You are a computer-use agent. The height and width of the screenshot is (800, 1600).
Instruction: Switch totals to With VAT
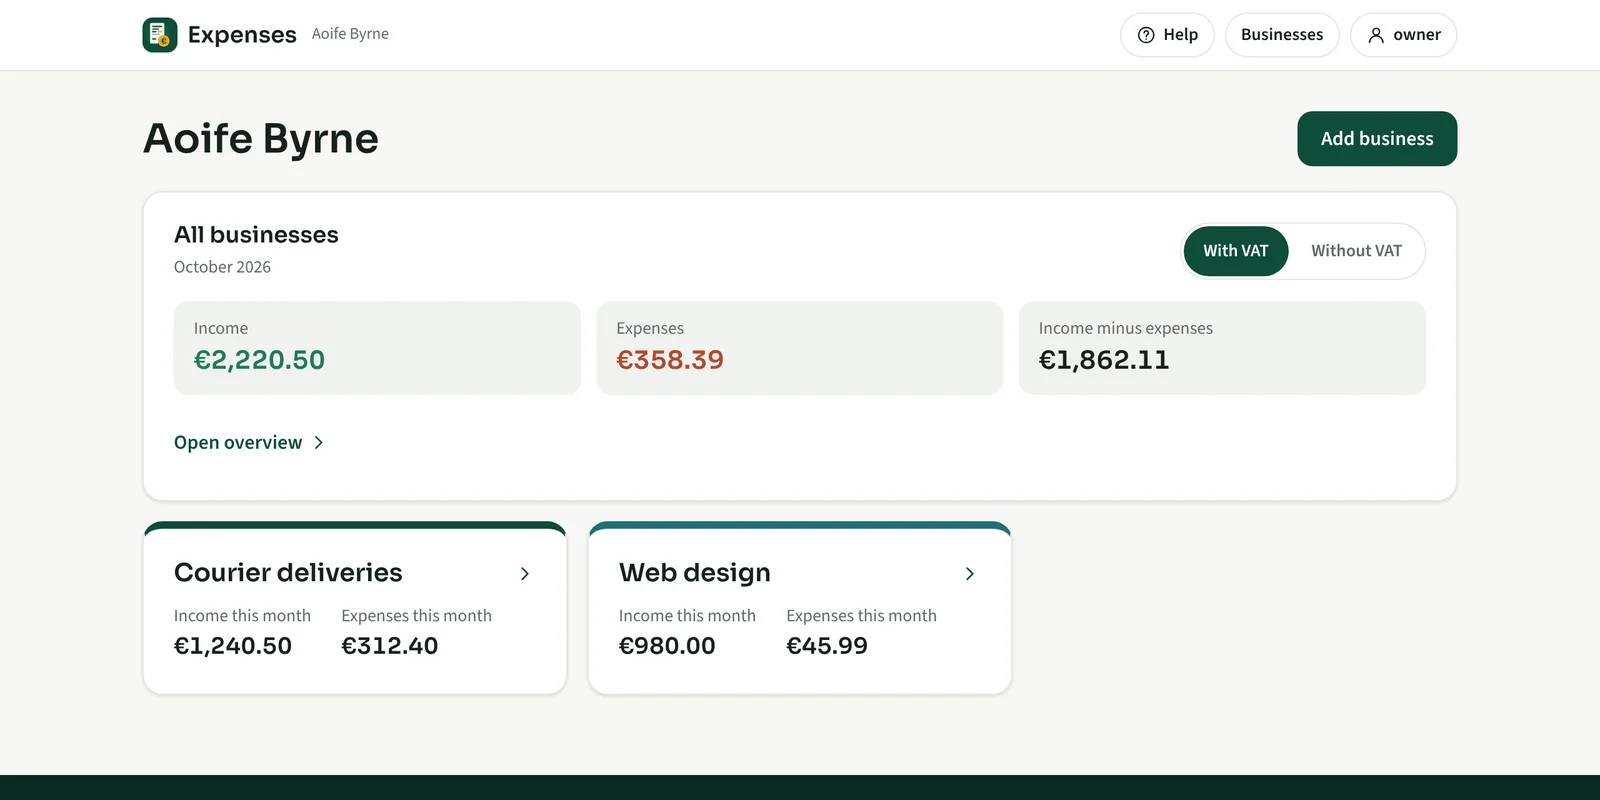(x=1236, y=251)
